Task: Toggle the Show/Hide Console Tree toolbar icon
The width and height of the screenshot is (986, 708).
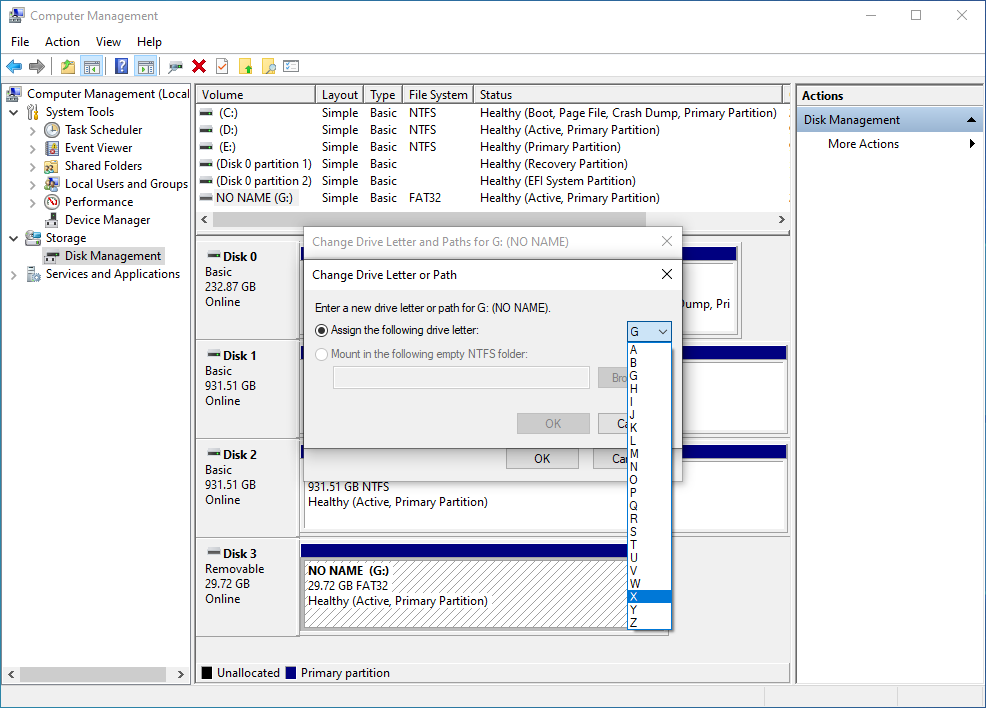Action: (90, 66)
